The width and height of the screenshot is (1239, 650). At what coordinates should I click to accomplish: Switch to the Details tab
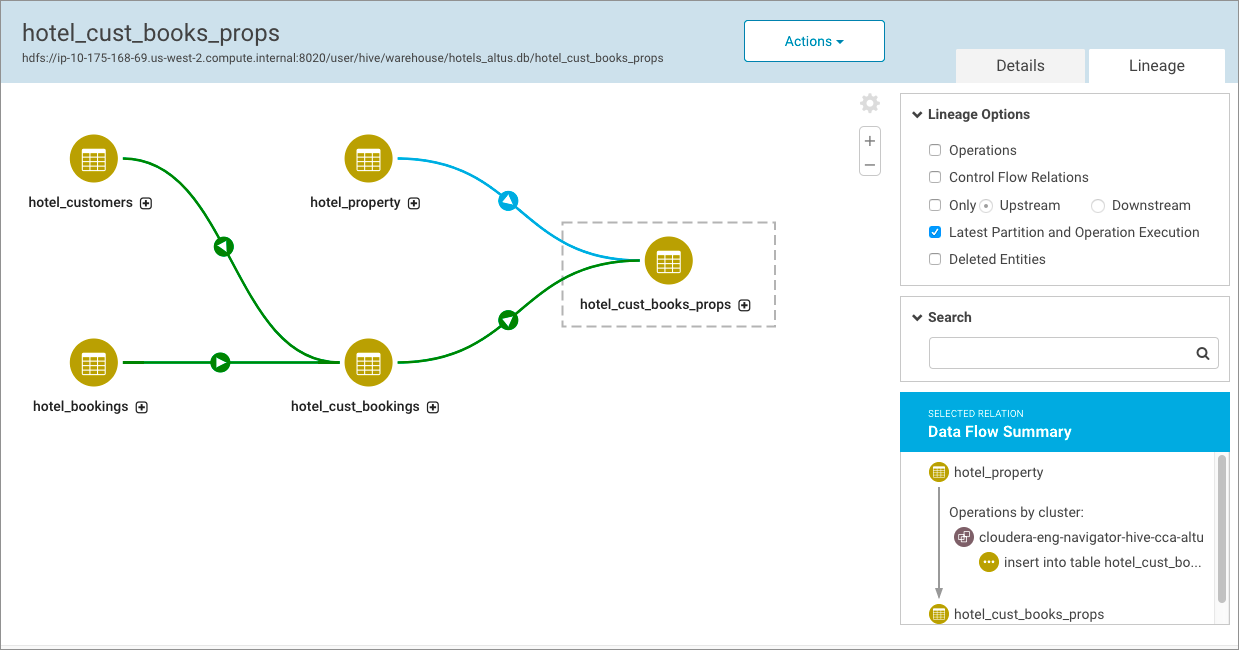[1020, 66]
